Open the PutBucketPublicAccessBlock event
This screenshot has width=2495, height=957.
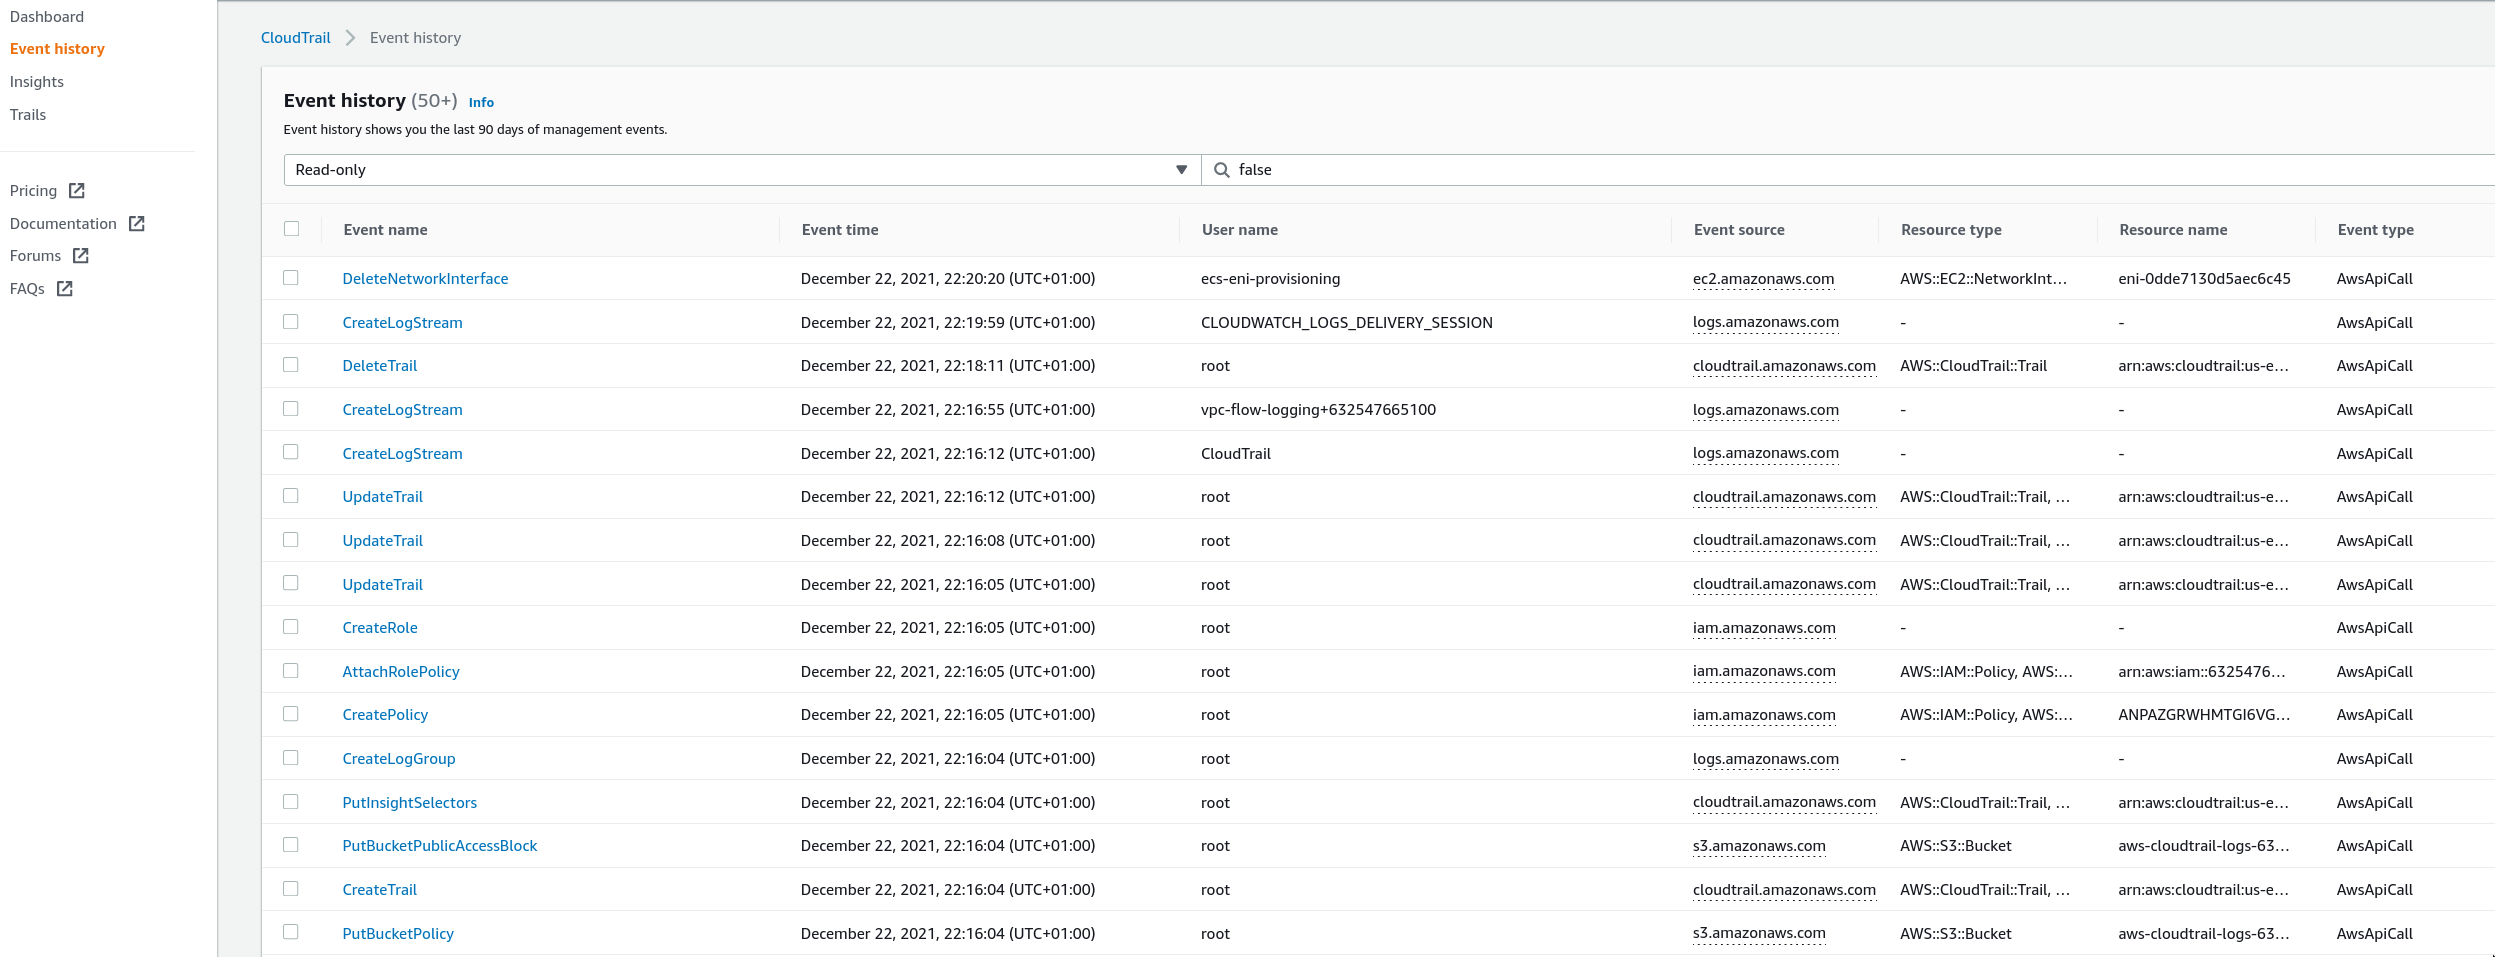[440, 846]
